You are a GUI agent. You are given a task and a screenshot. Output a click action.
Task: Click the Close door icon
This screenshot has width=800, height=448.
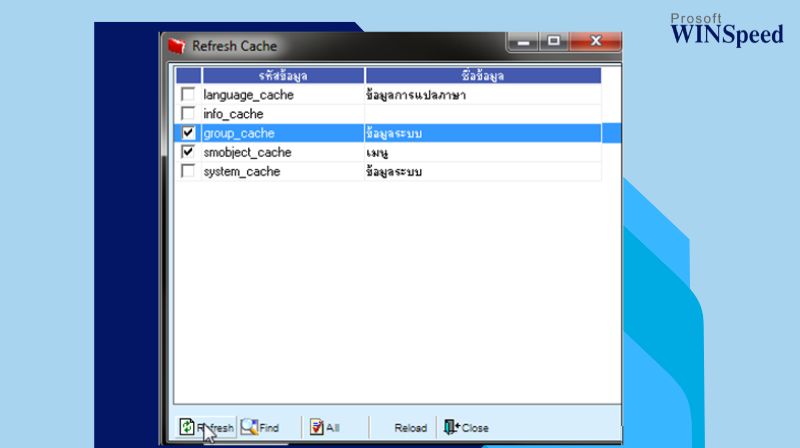pyautogui.click(x=452, y=427)
